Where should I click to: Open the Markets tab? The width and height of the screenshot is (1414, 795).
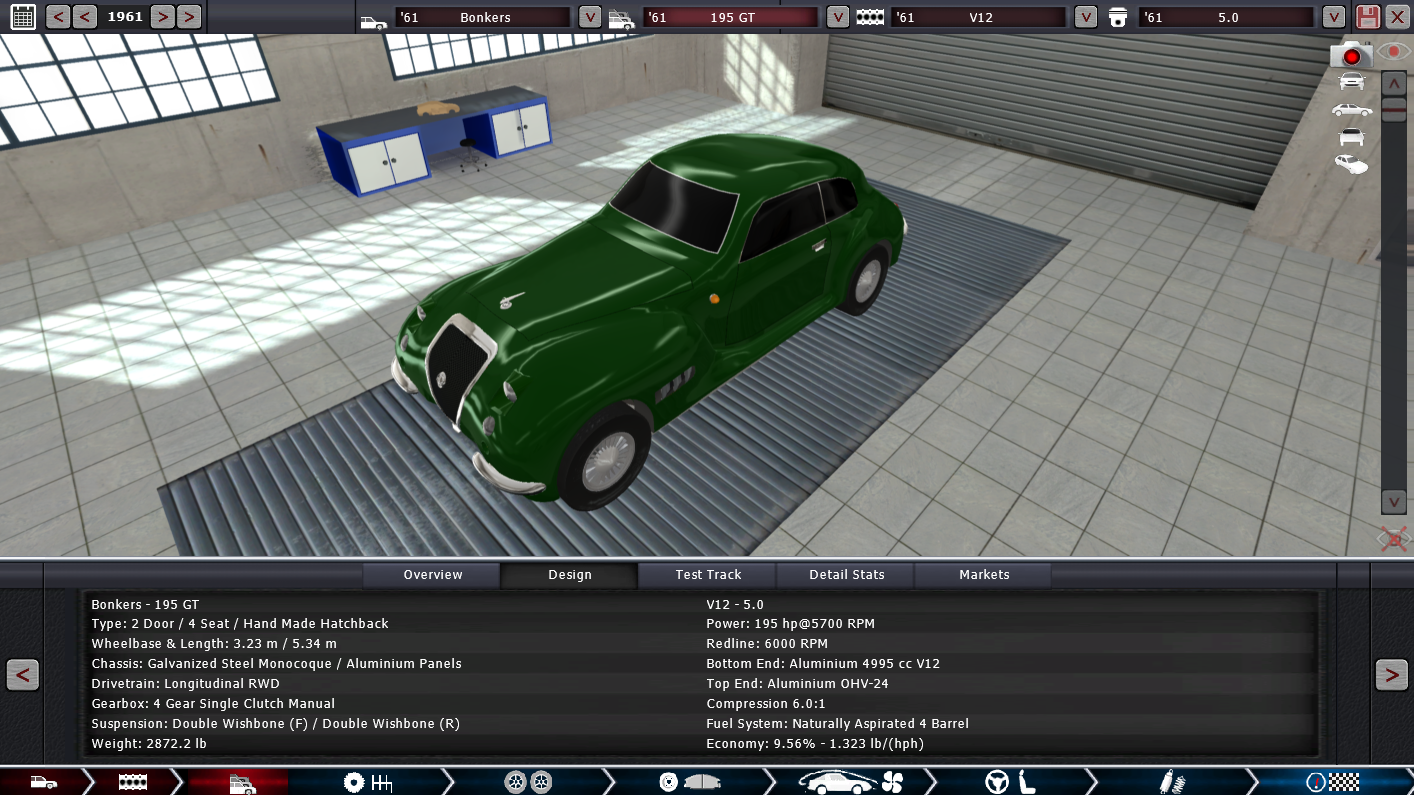(984, 575)
